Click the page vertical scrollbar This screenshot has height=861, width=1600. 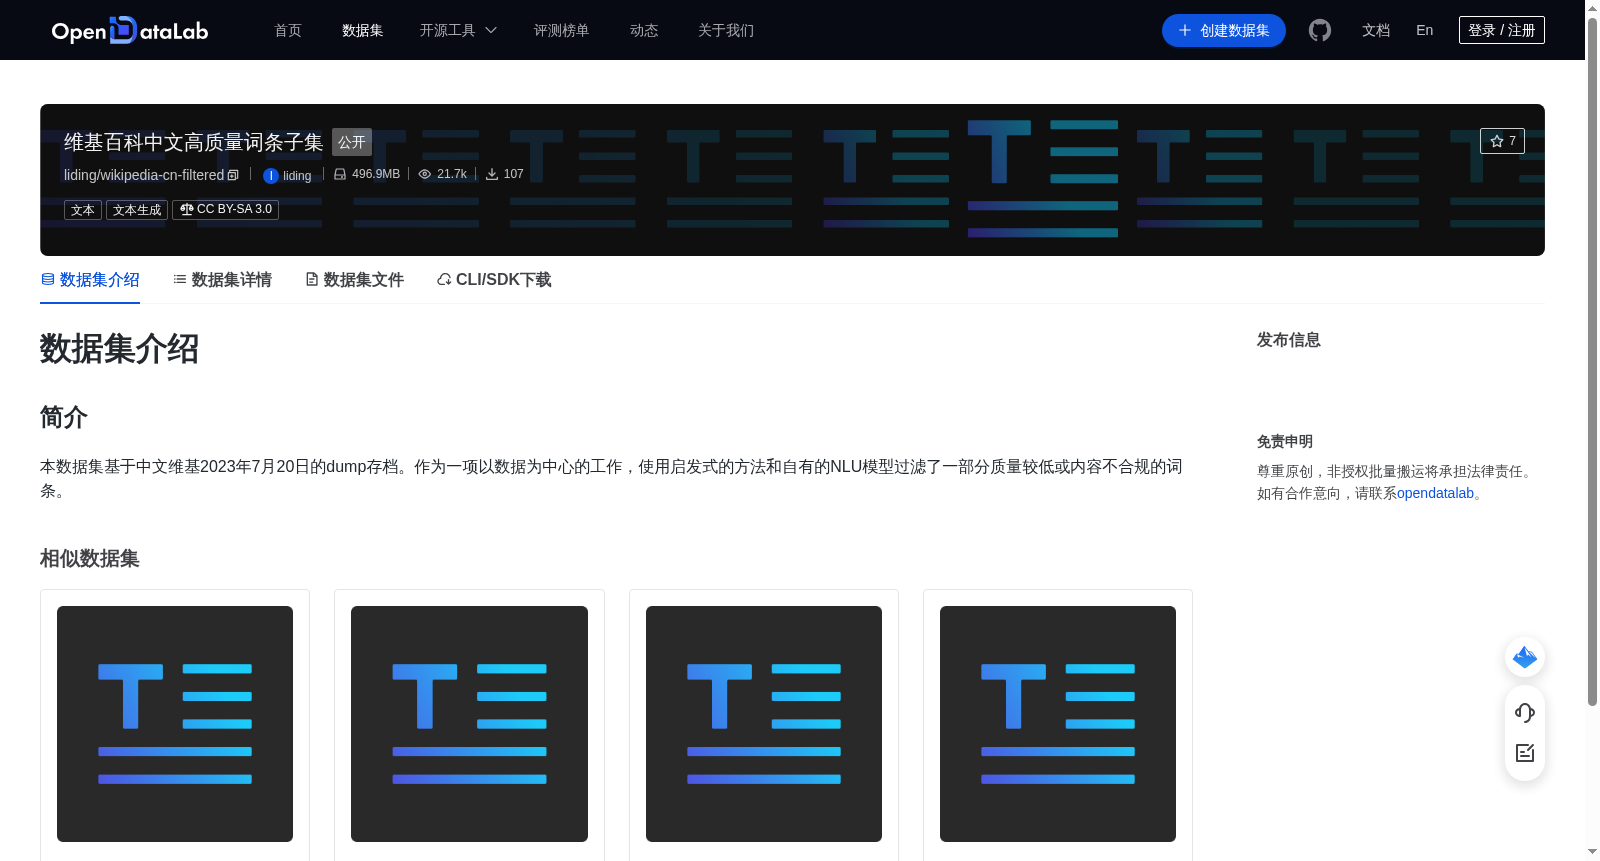pyautogui.click(x=1592, y=360)
